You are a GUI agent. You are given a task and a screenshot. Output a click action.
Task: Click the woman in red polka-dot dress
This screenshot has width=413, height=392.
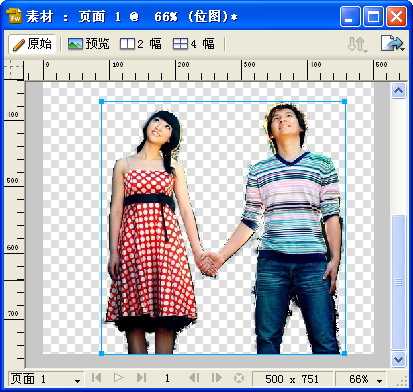152,233
